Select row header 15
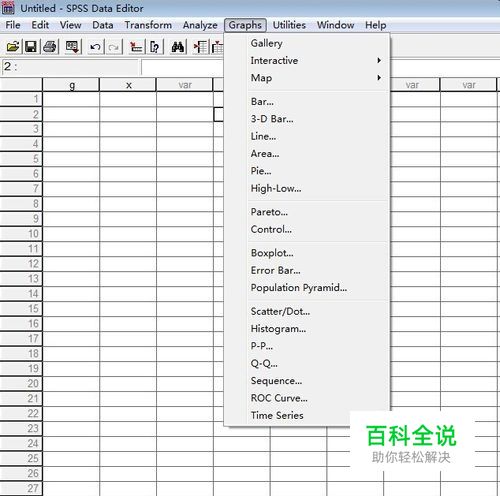Viewport: 500px width, 496px height. click(21, 309)
